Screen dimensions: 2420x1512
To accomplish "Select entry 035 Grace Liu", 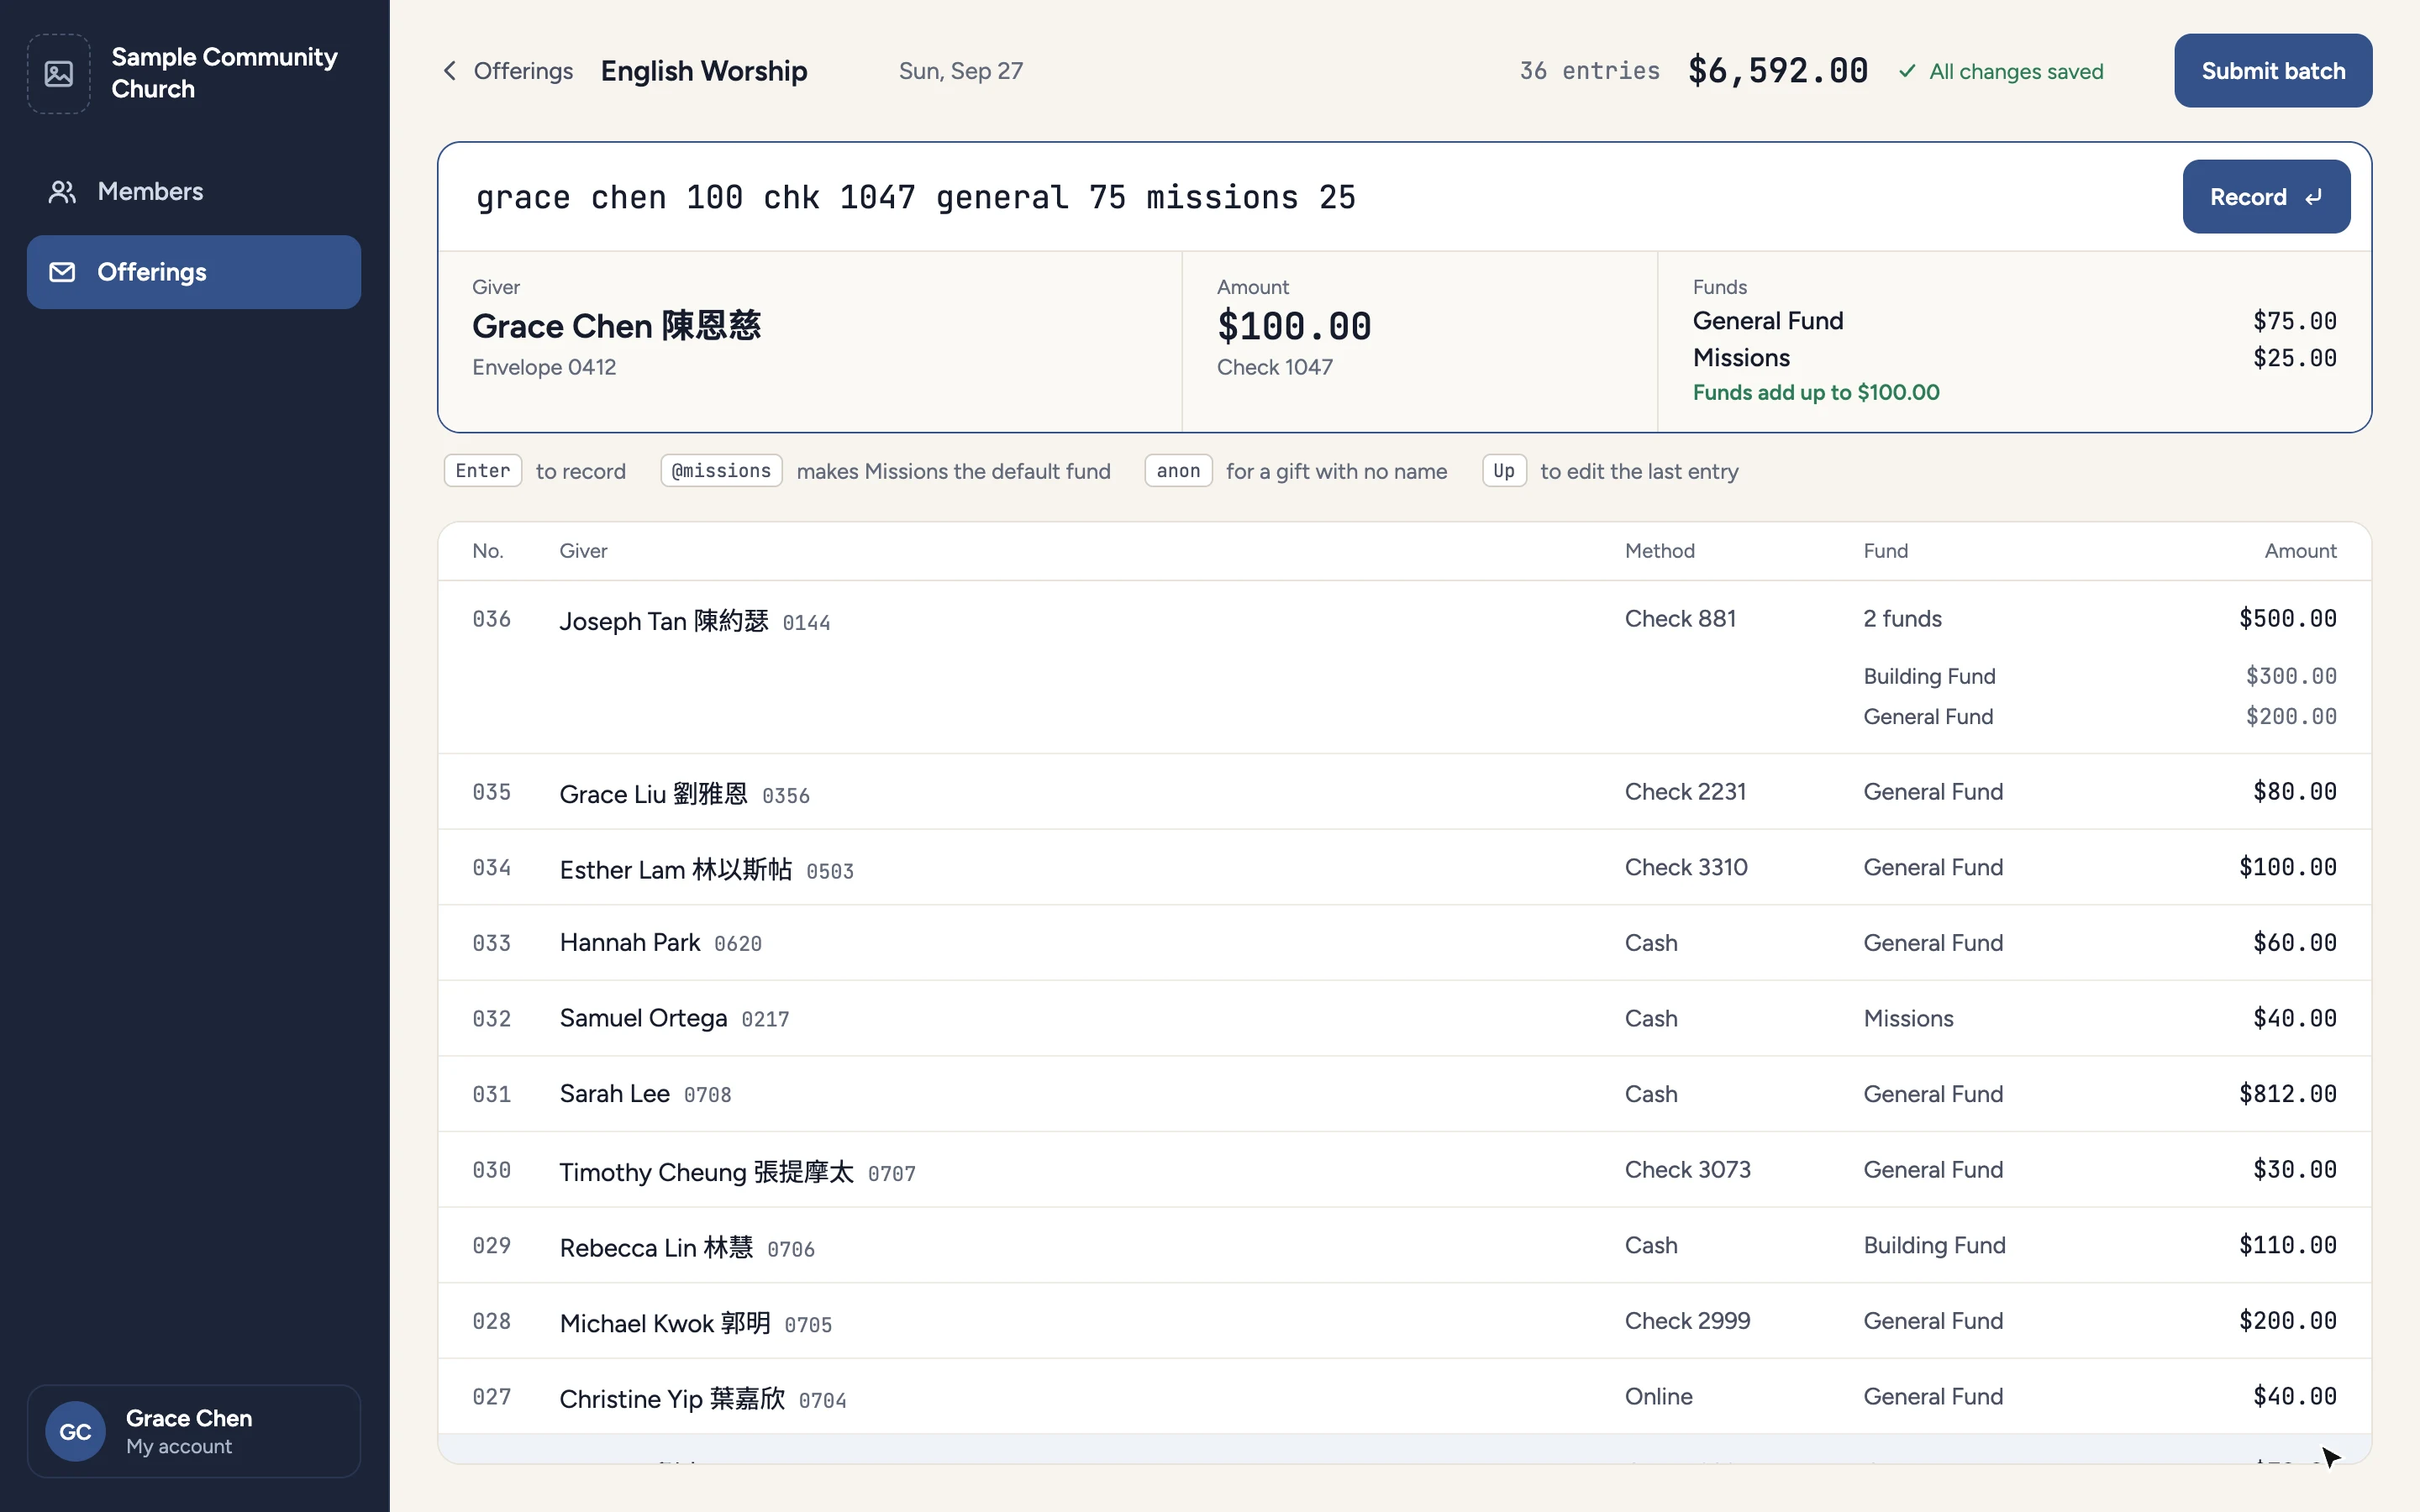I will pos(1404,792).
